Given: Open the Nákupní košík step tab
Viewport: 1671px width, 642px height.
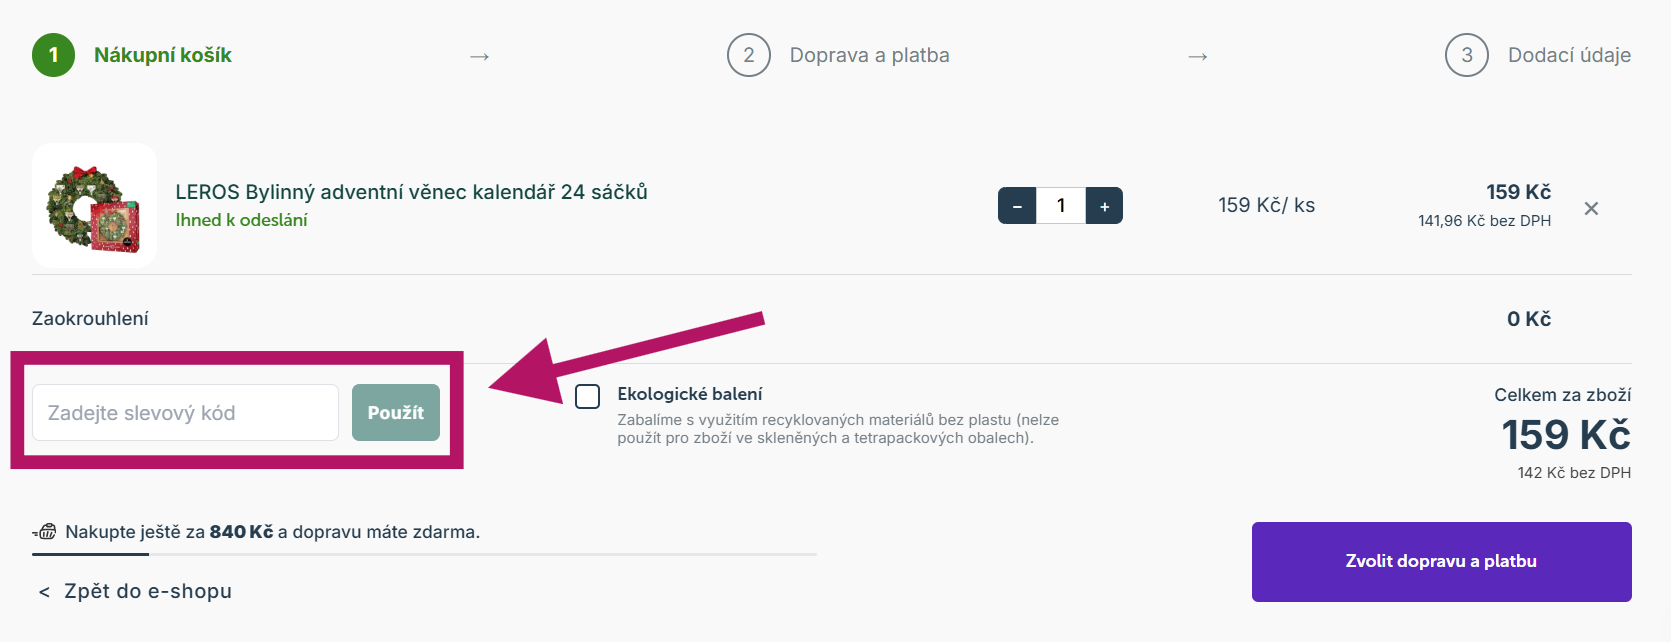Looking at the screenshot, I should [x=162, y=55].
